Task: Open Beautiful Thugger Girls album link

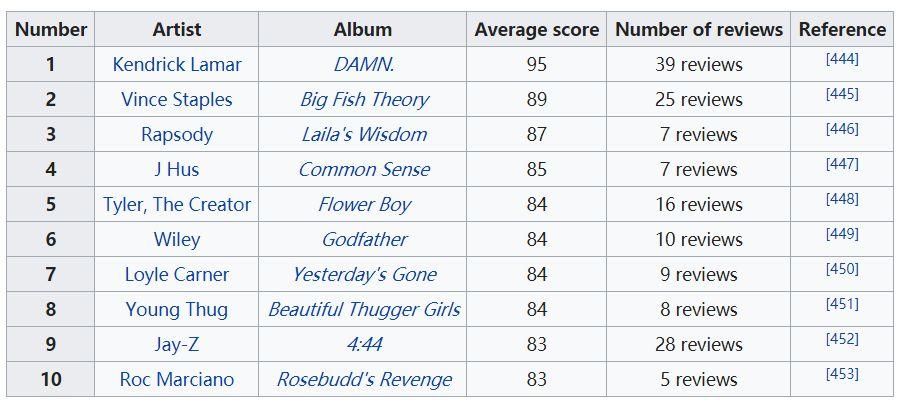Action: (363, 310)
